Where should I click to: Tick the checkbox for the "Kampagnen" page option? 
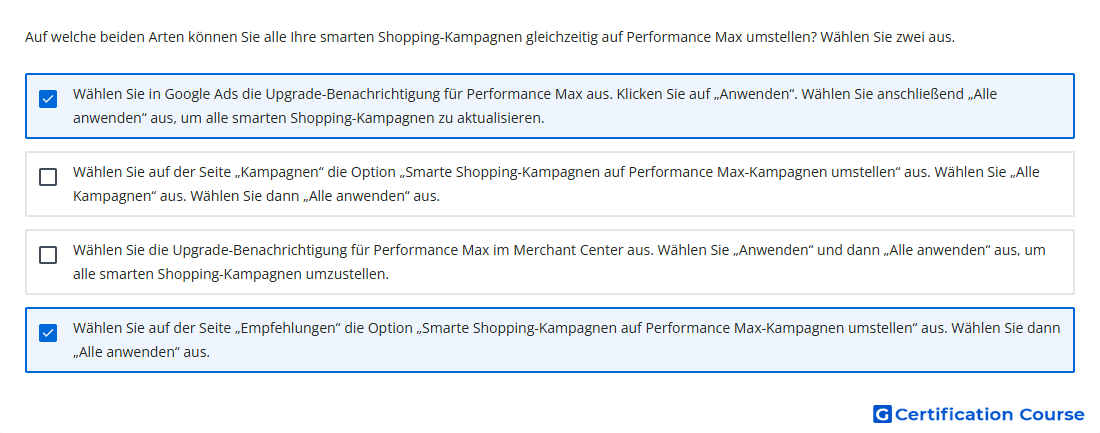pos(48,177)
